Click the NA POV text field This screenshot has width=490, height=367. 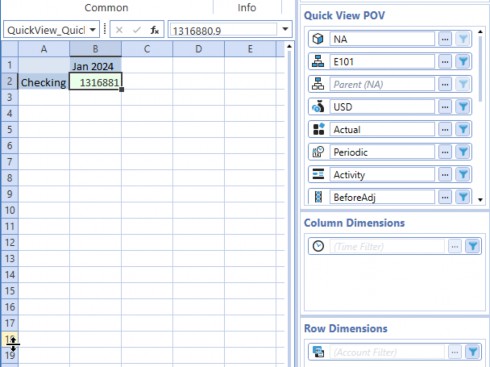click(382, 39)
